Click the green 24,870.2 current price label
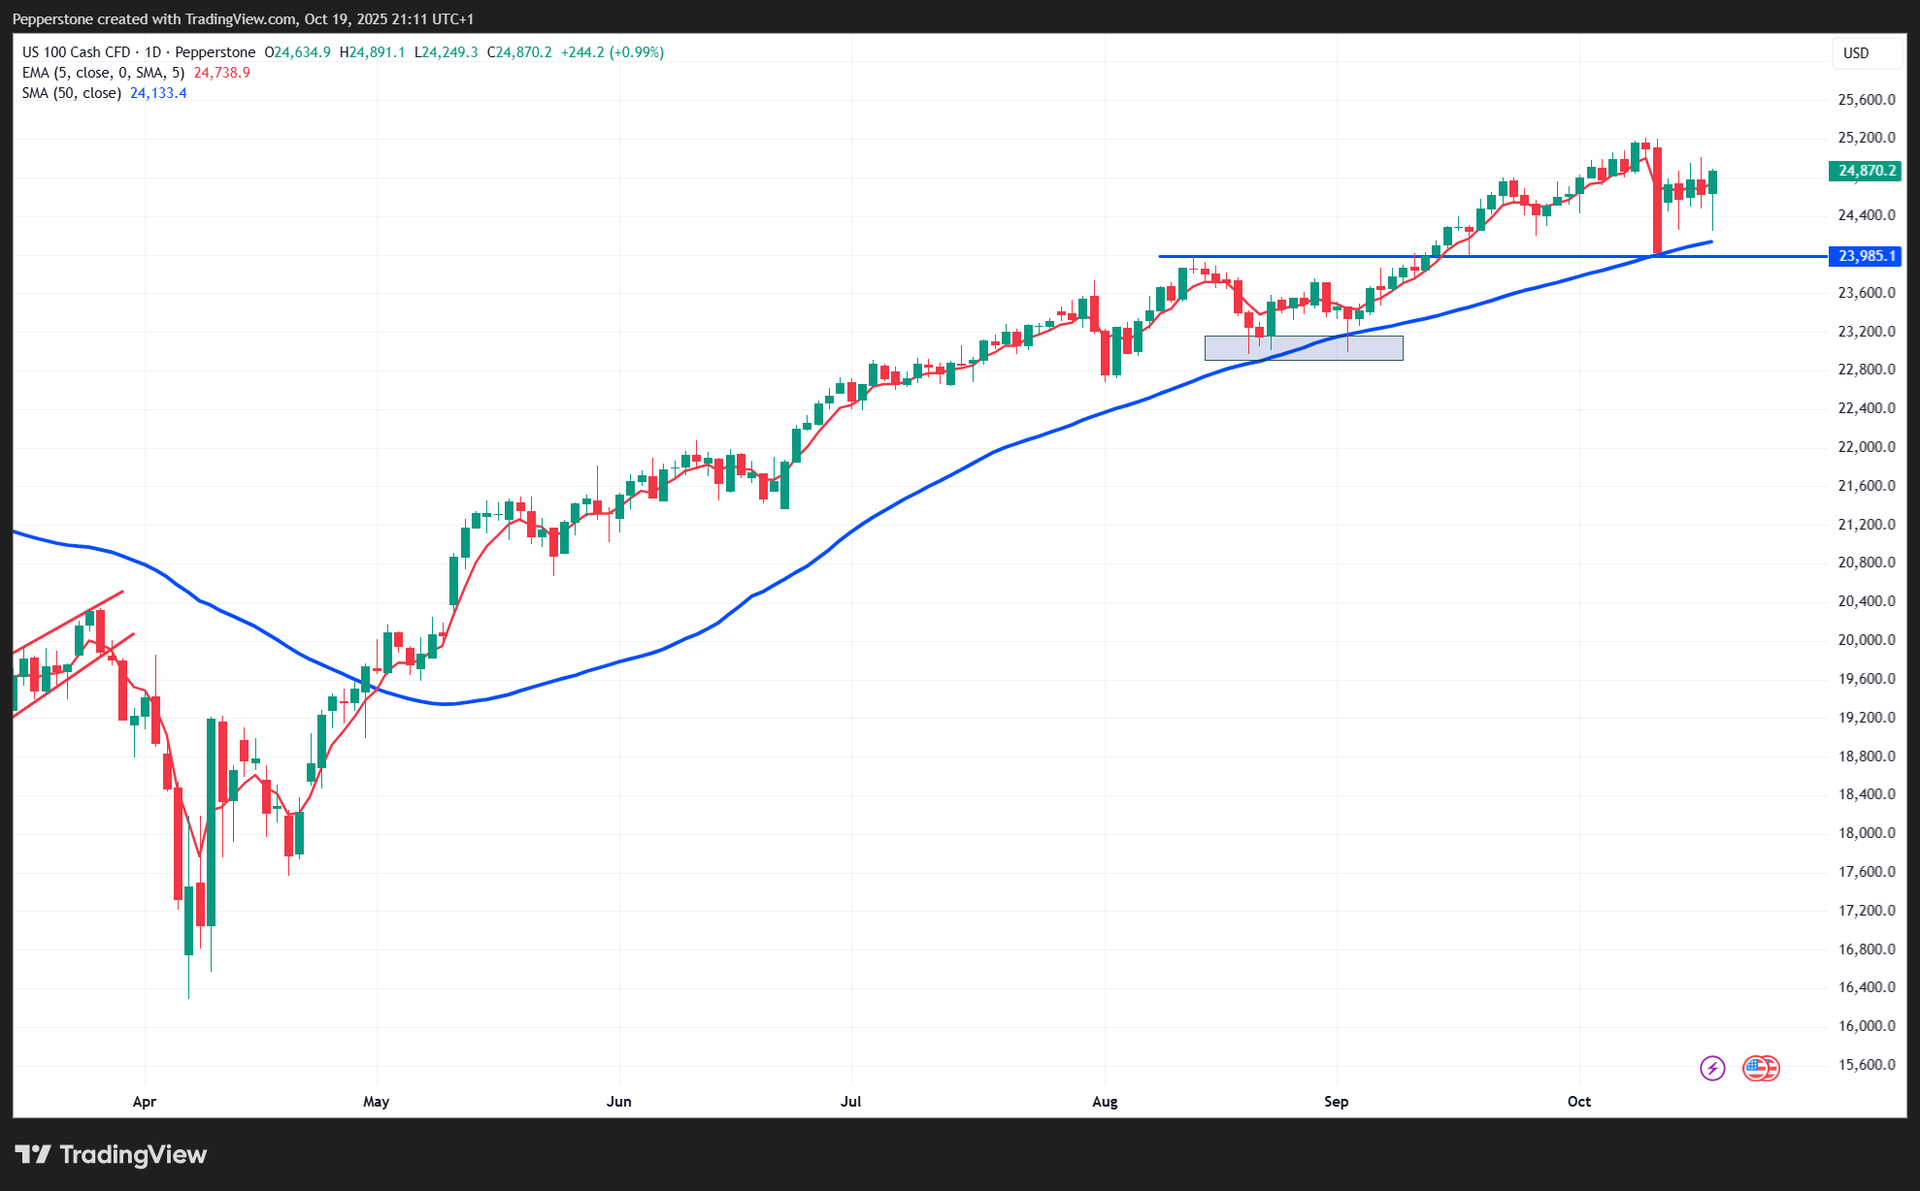 [x=1866, y=171]
